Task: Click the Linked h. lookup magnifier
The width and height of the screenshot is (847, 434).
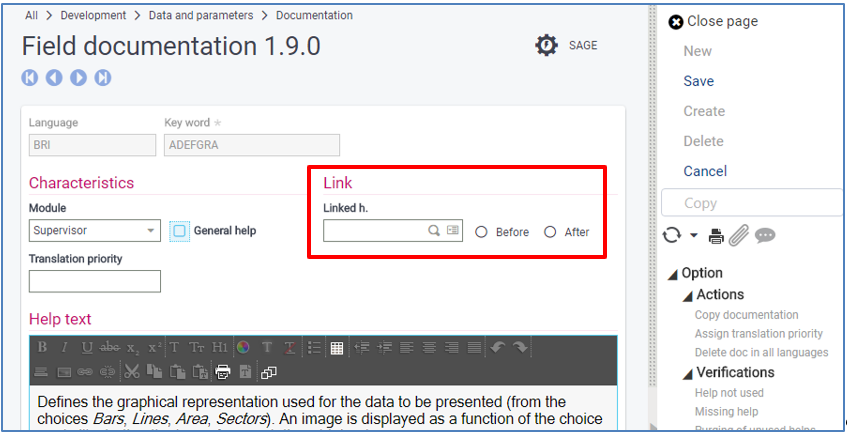Action: [434, 230]
